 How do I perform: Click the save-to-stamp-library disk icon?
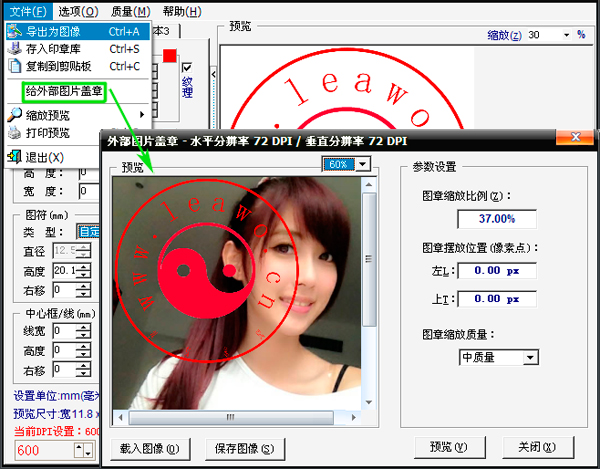15,49
